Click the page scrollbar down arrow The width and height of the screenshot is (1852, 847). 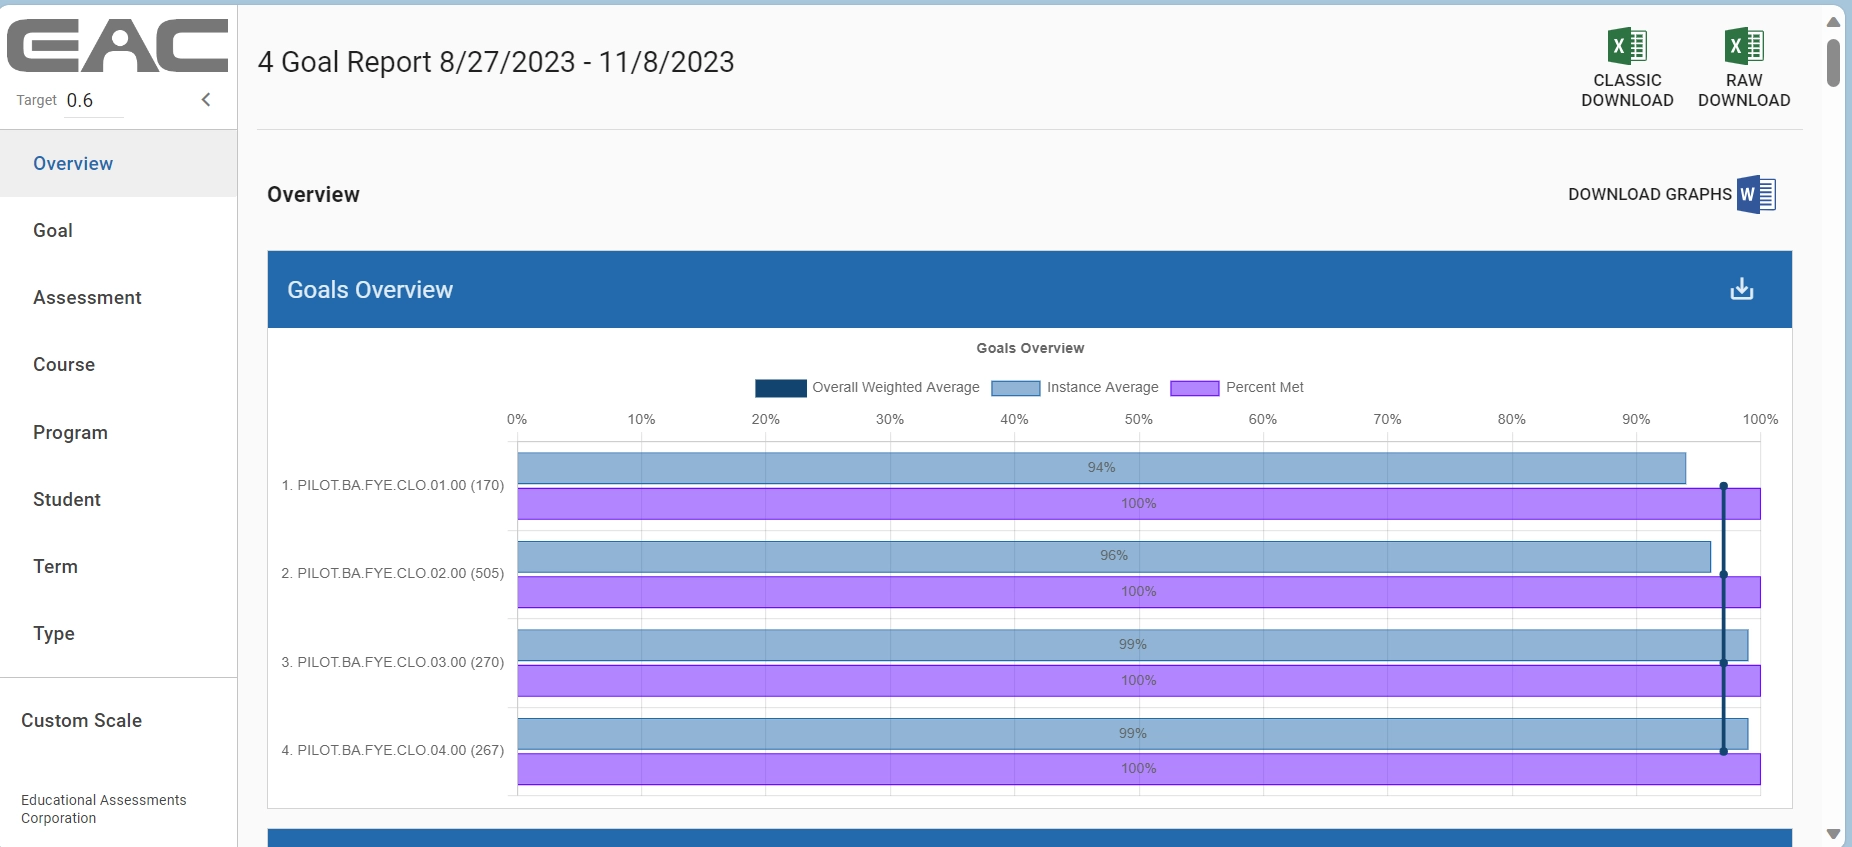(1833, 834)
